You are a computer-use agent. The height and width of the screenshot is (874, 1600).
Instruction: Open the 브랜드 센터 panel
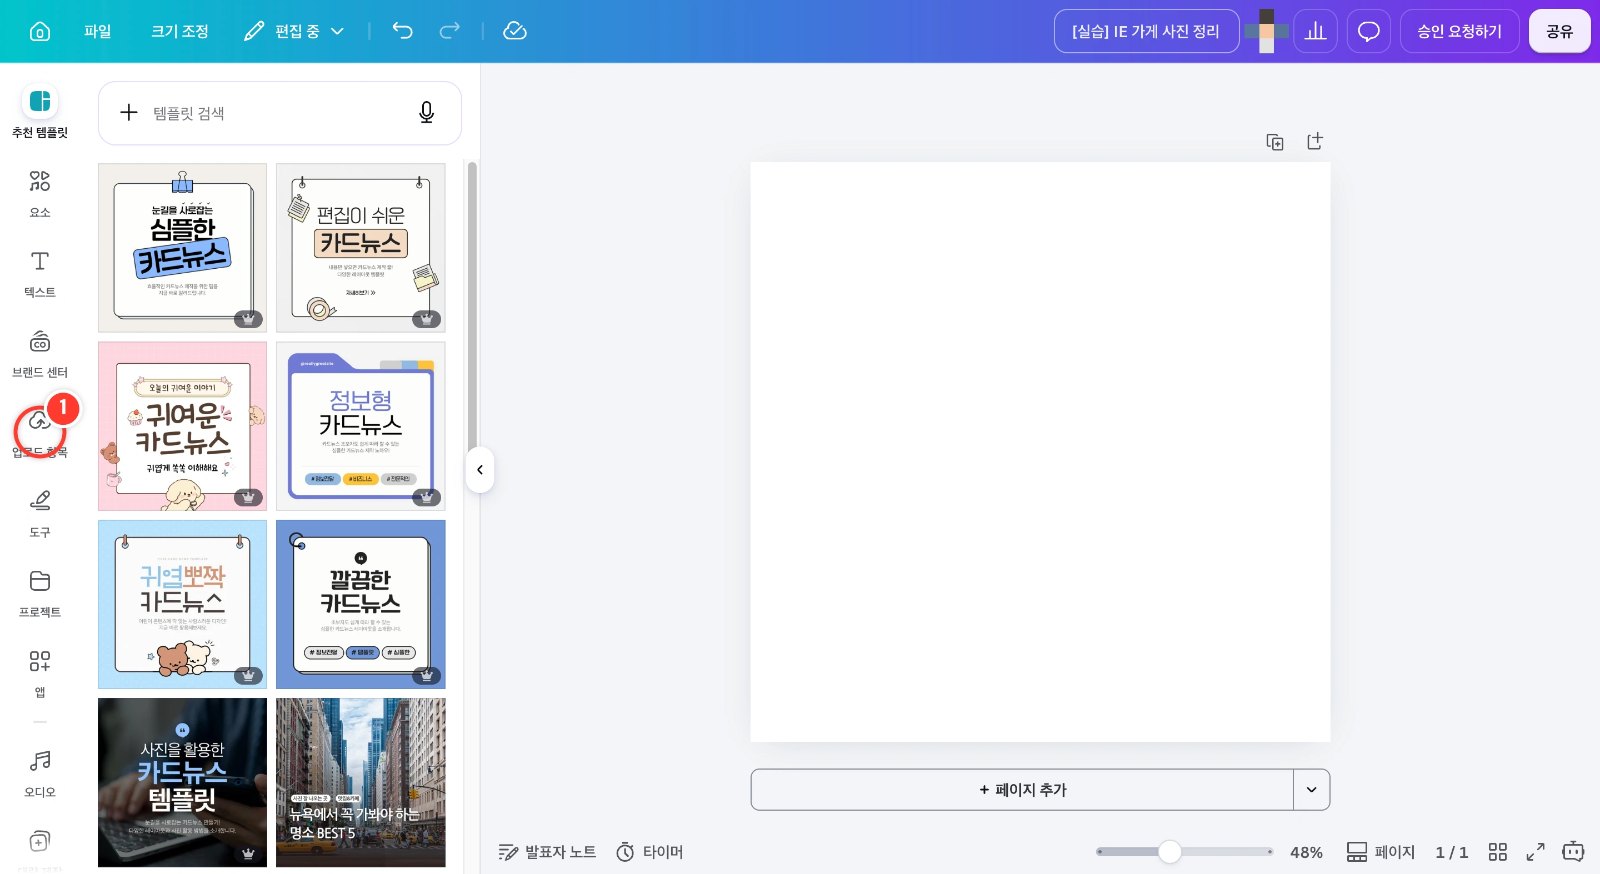[40, 354]
